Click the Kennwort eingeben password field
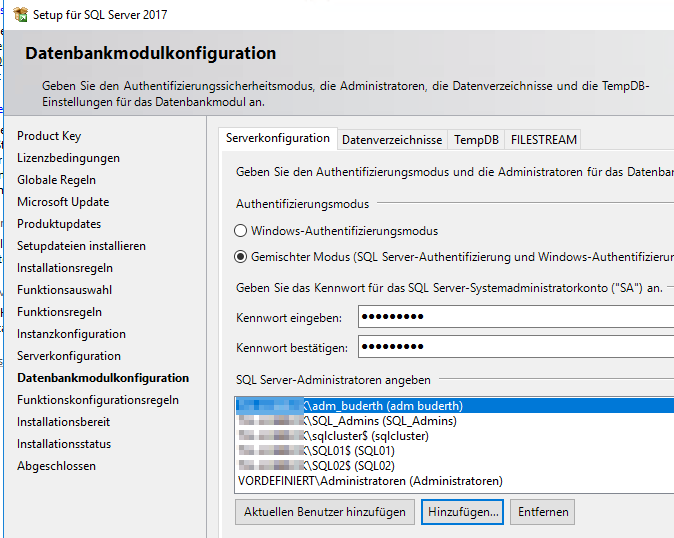Screen dimensions: 674x538 pos(516,317)
